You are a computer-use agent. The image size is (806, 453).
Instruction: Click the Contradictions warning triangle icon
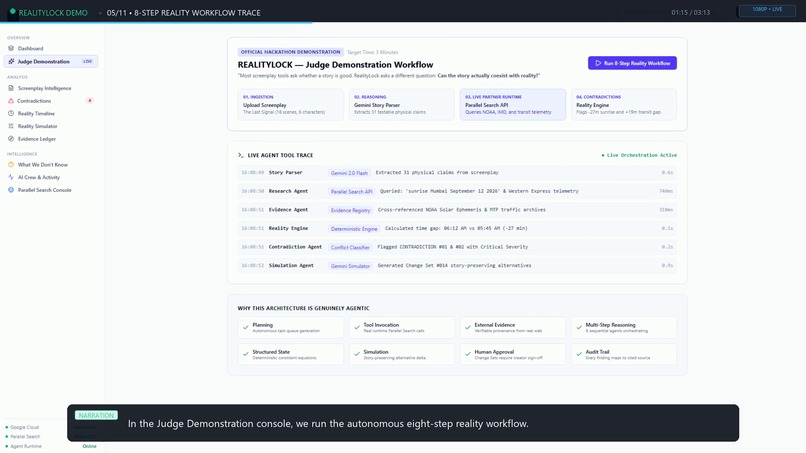[x=11, y=101]
